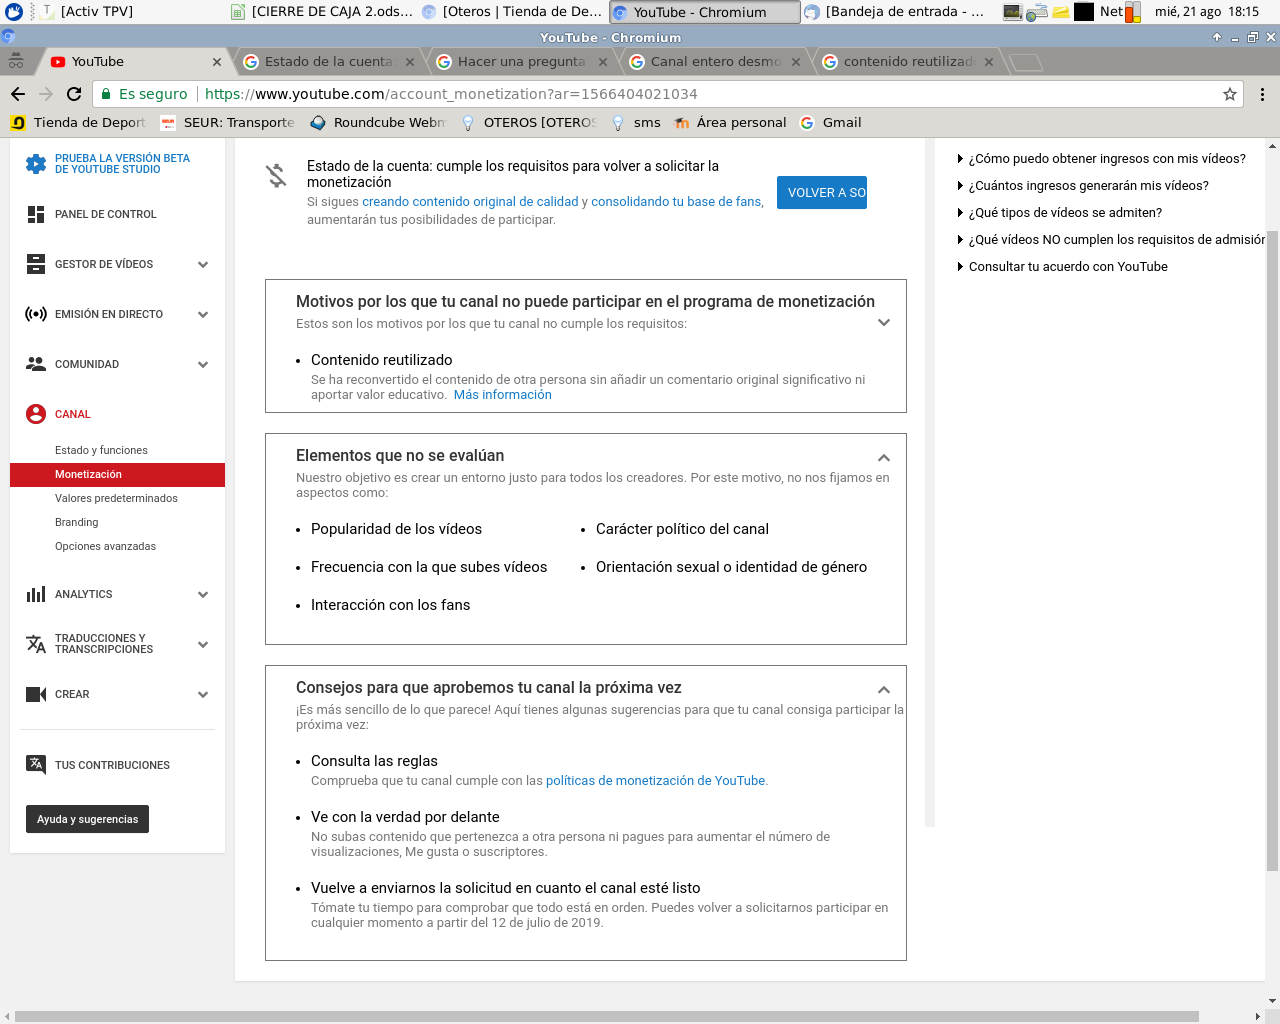Click the YouTube Studio beta gear icon
Image resolution: width=1280 pixels, height=1024 pixels.
coord(36,164)
